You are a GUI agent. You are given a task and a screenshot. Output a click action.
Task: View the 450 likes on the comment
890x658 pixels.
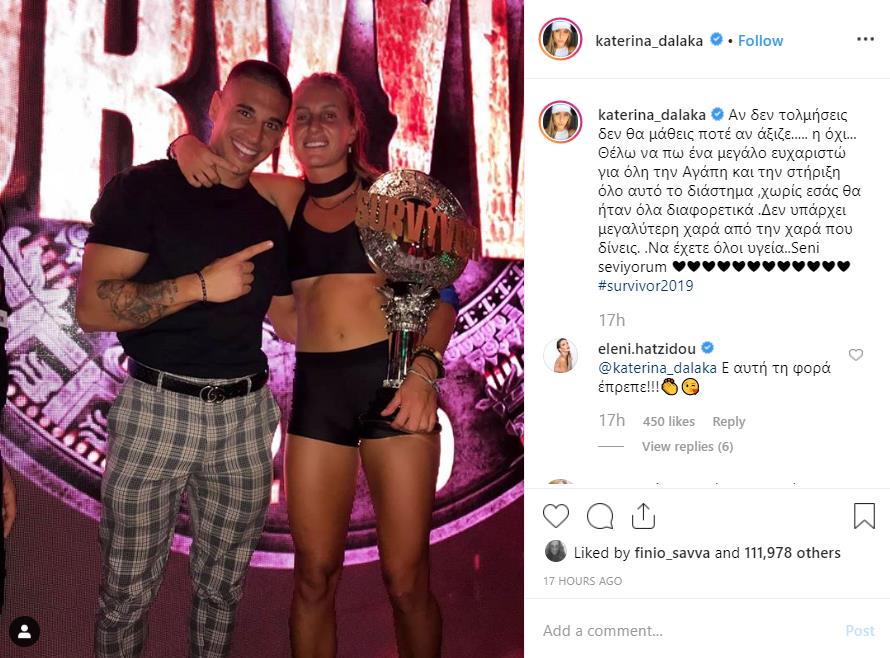tap(669, 422)
